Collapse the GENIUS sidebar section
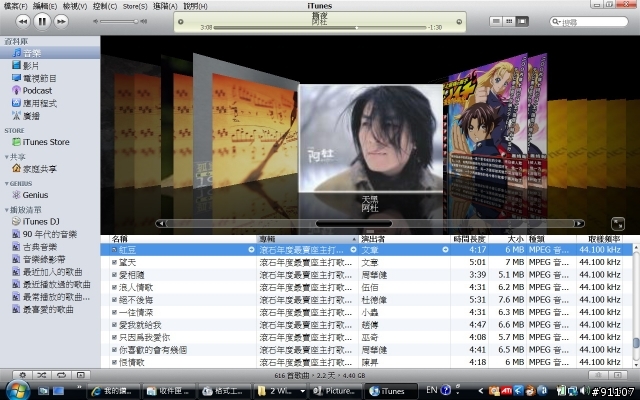The height and width of the screenshot is (400, 640). tap(7, 183)
